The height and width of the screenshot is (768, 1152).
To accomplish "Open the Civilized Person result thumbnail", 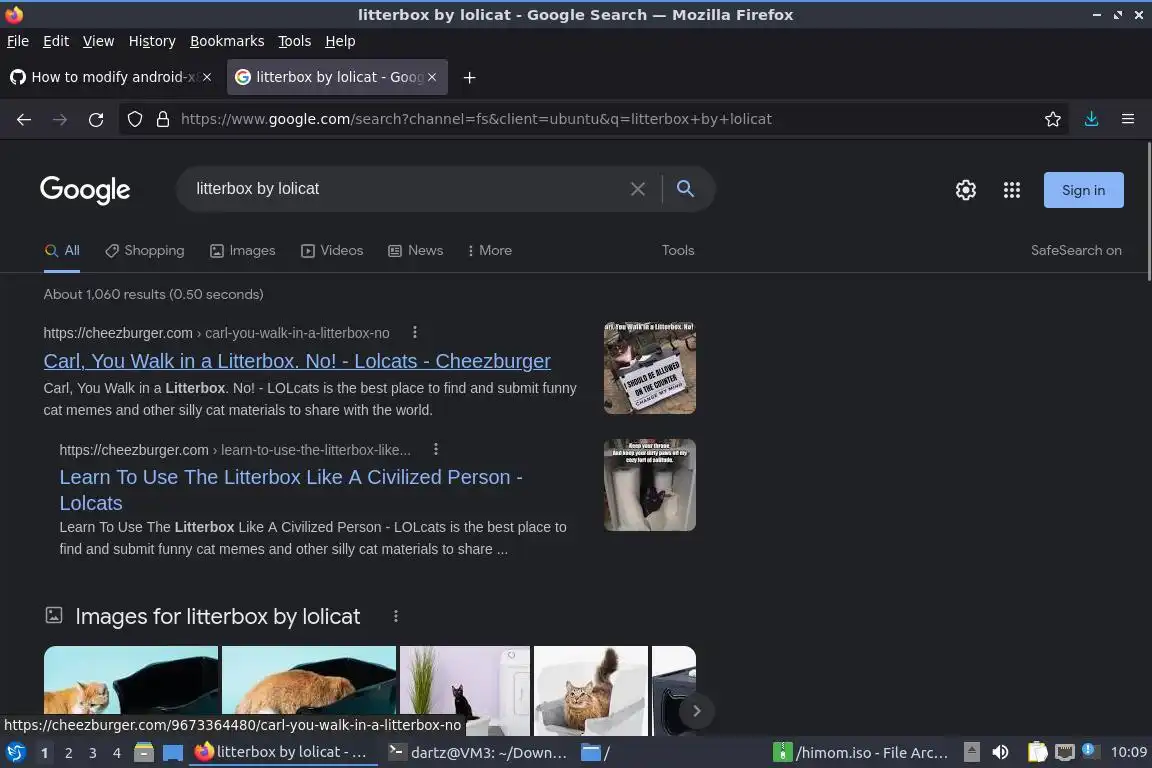I will click(x=649, y=485).
